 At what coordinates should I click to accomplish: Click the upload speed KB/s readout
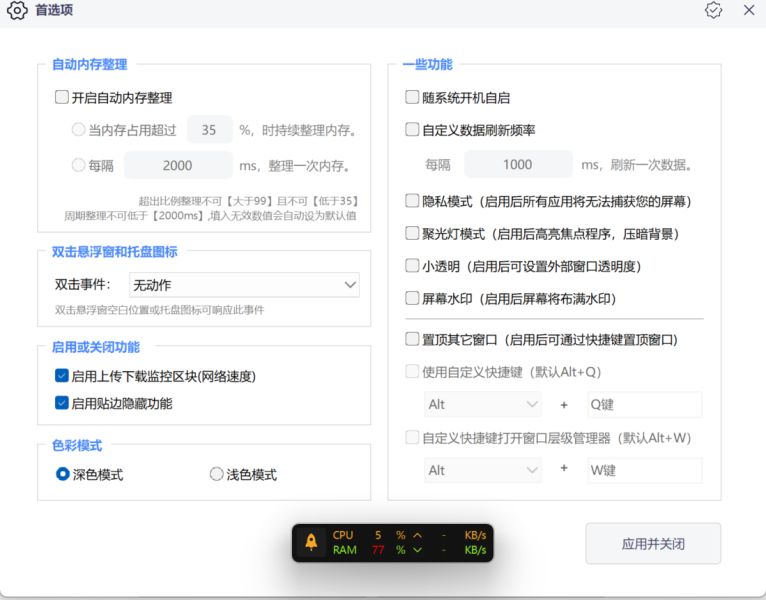click(x=475, y=535)
